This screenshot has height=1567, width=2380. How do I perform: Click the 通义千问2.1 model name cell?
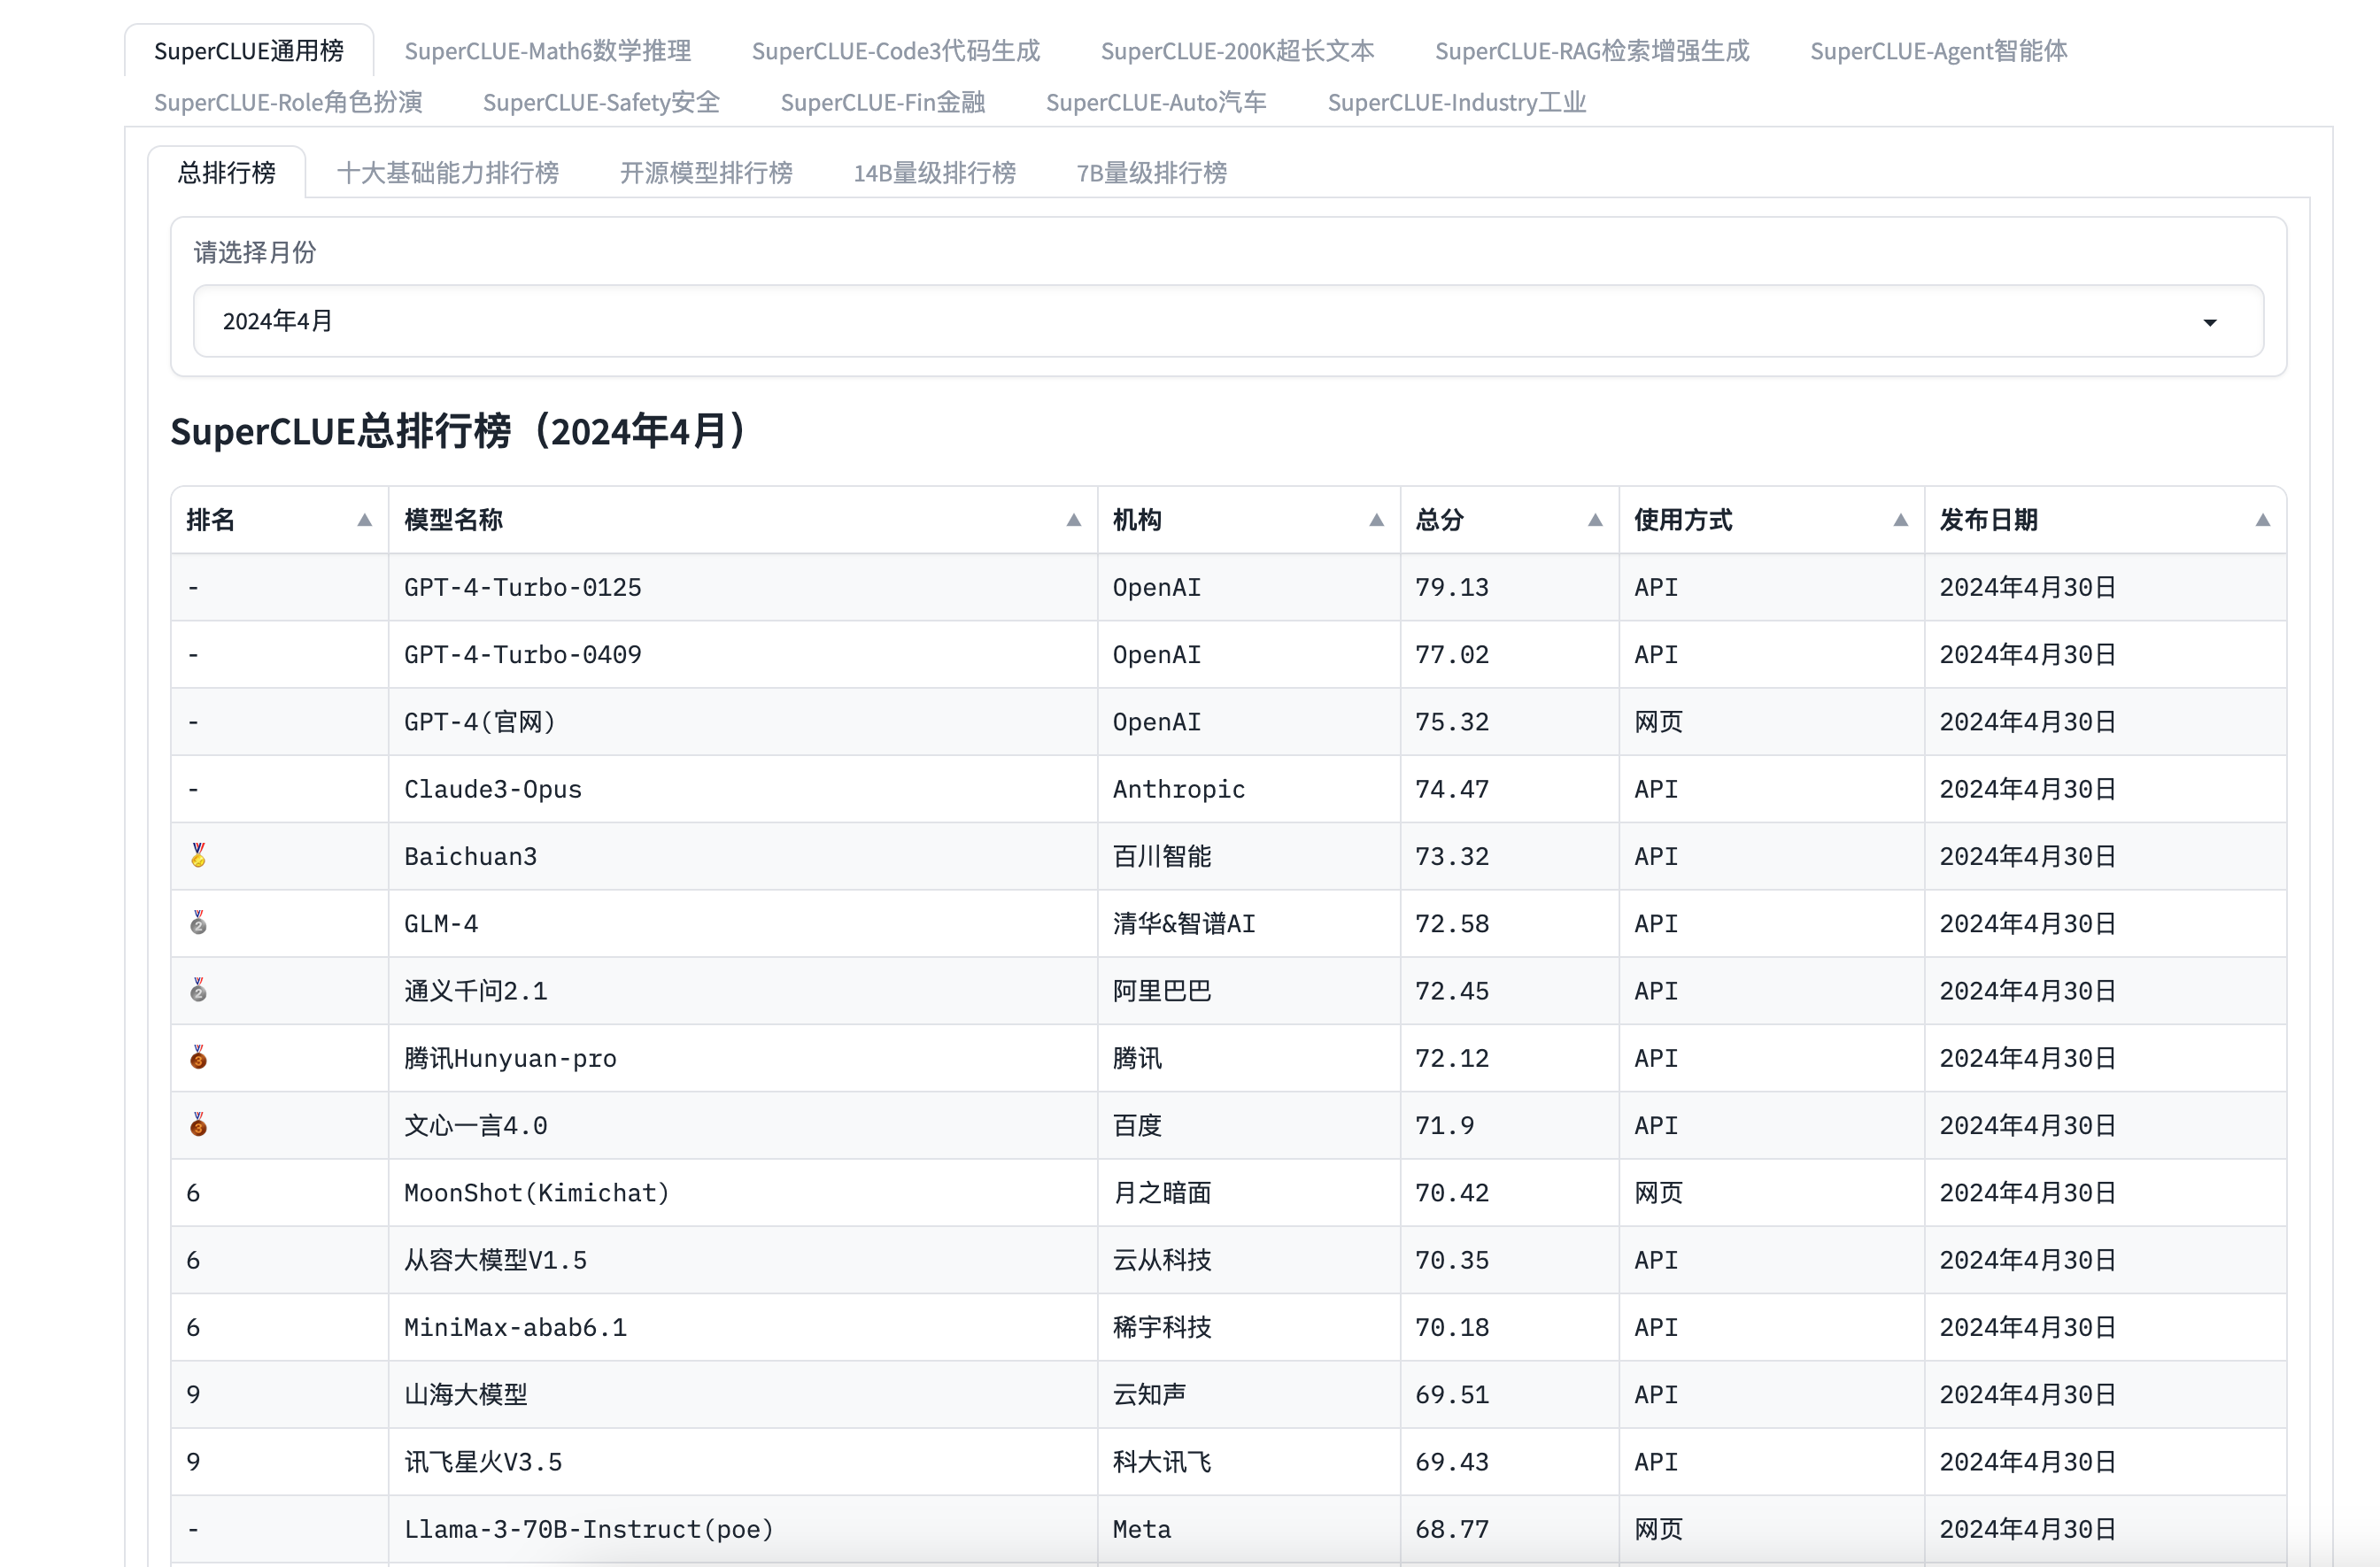[x=743, y=991]
